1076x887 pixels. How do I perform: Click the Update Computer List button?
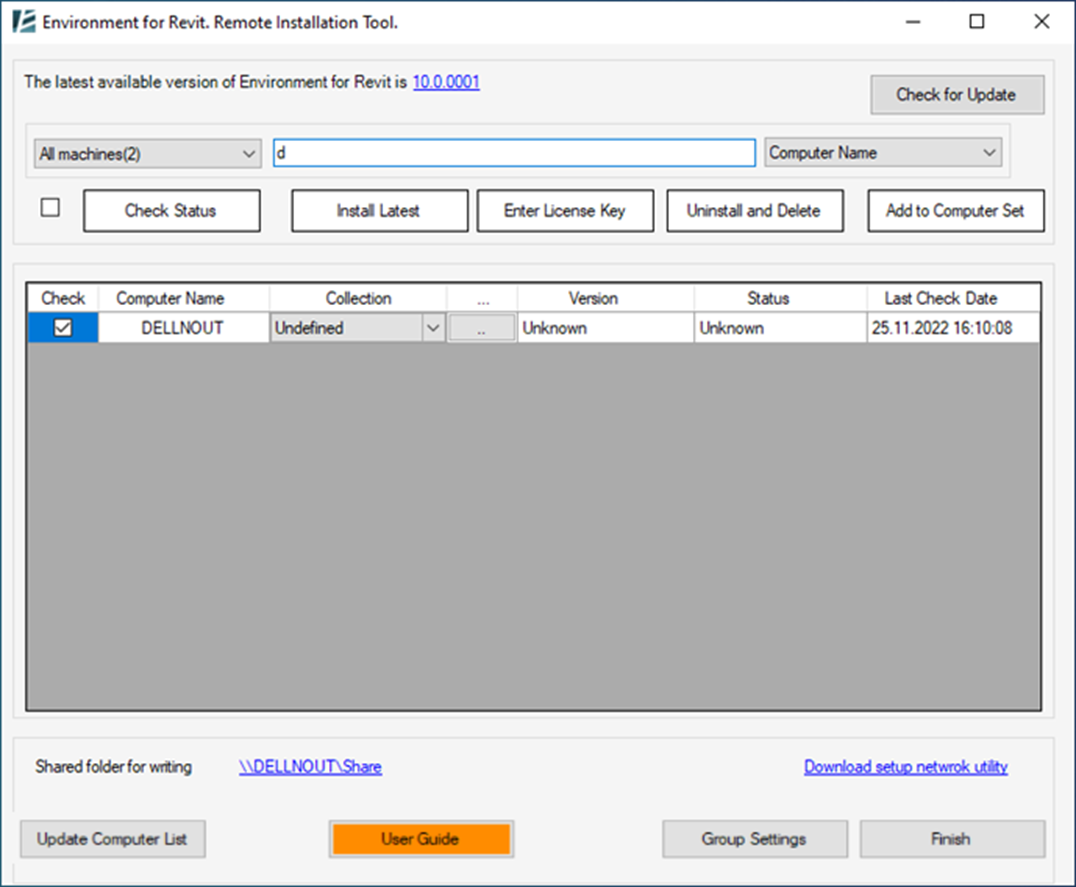(113, 839)
